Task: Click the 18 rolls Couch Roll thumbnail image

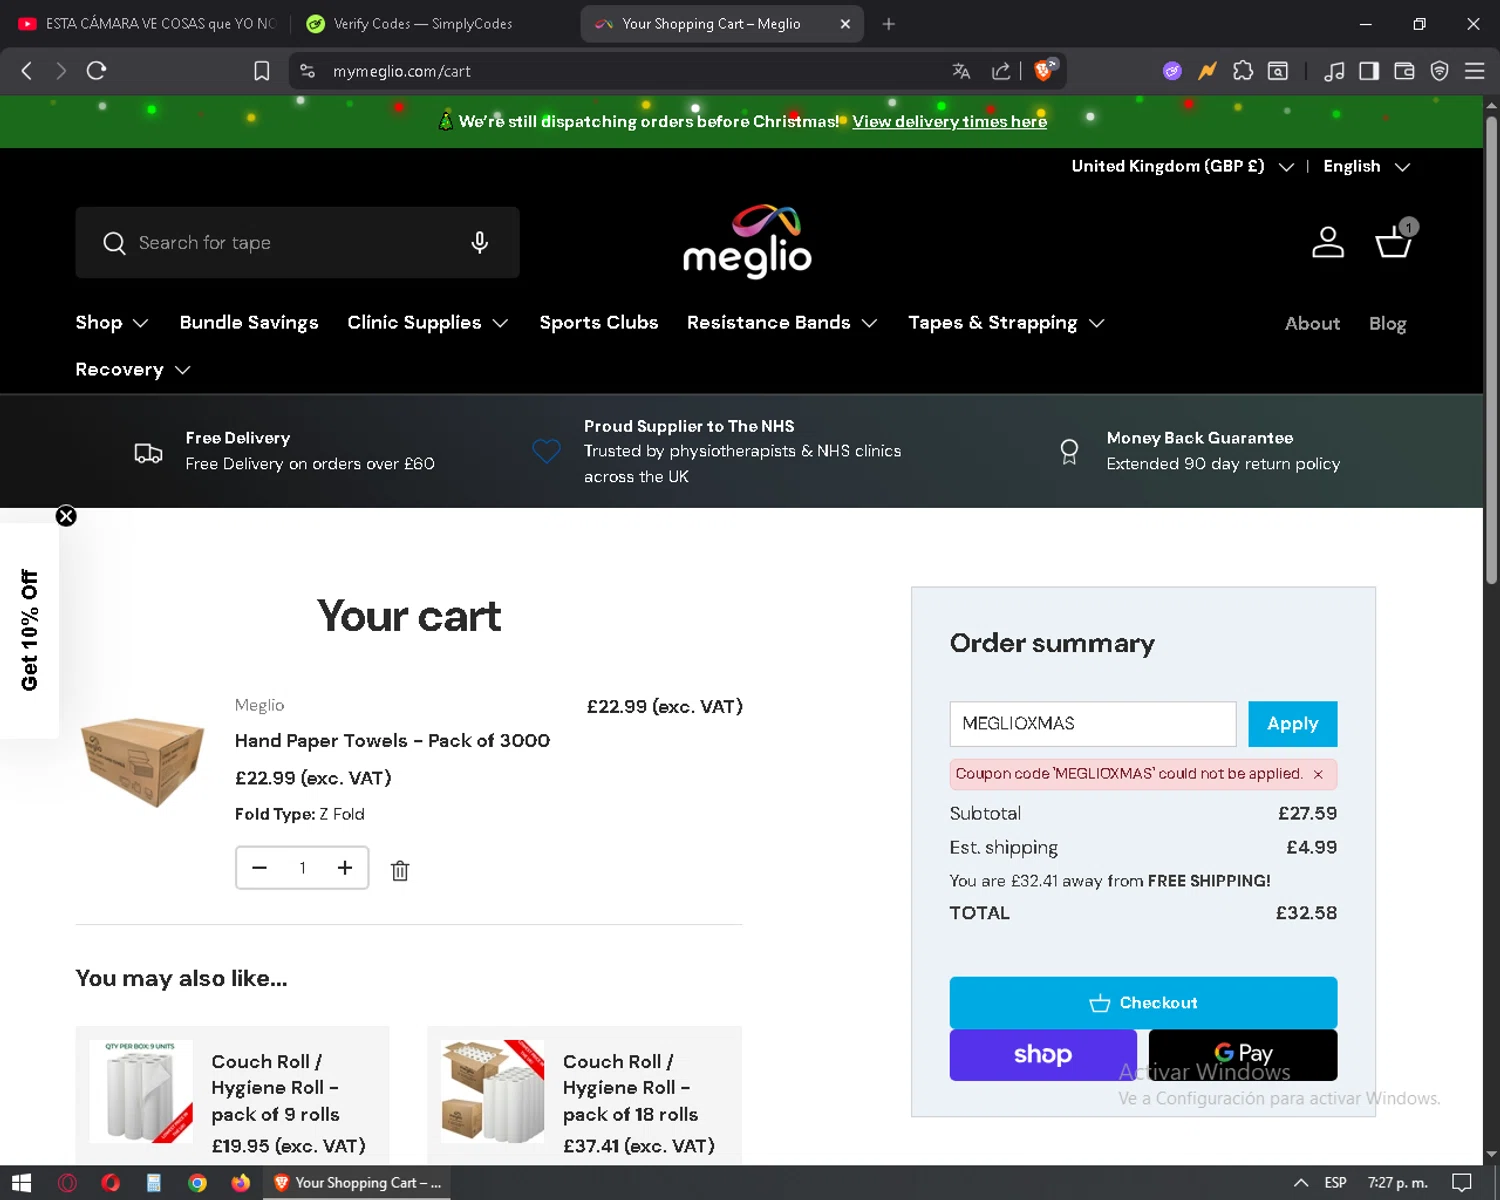Action: coord(492,1092)
